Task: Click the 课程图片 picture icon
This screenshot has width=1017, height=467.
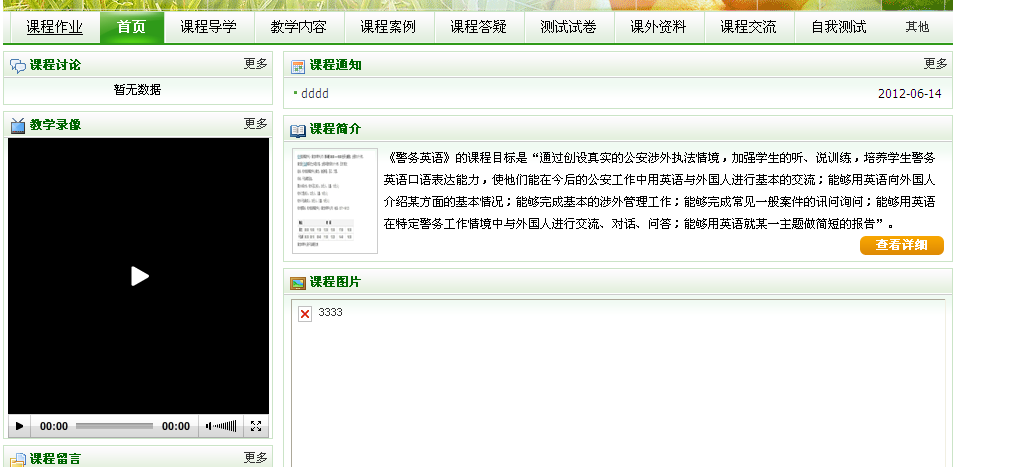Action: [x=297, y=283]
